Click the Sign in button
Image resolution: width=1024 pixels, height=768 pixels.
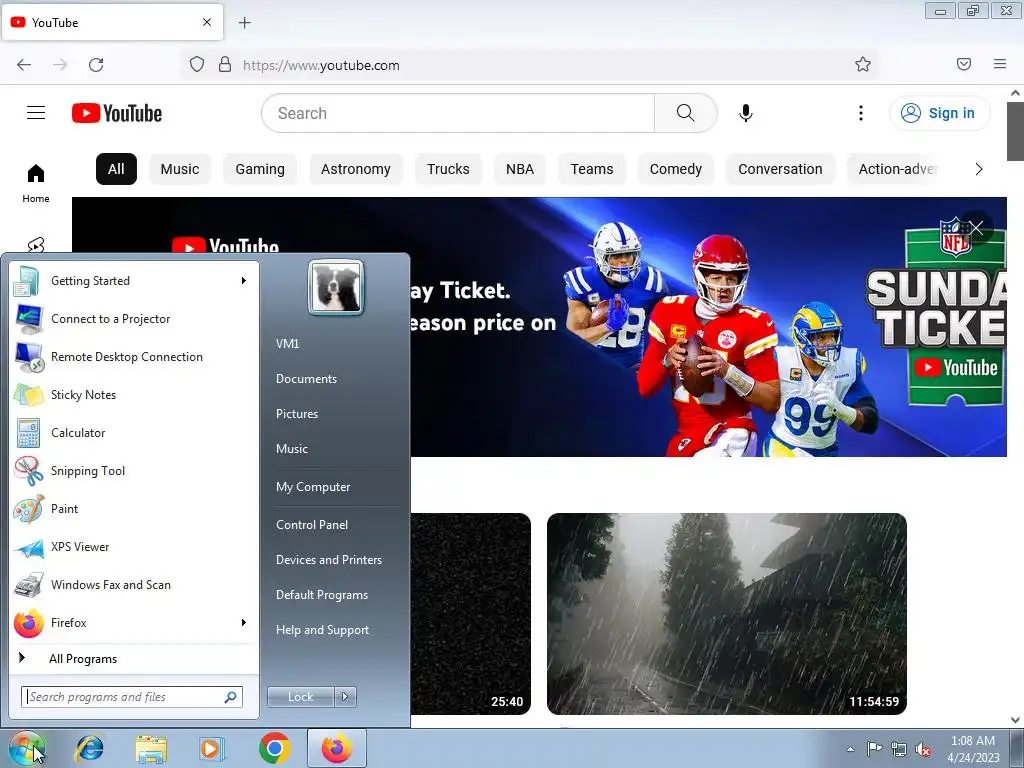click(939, 113)
